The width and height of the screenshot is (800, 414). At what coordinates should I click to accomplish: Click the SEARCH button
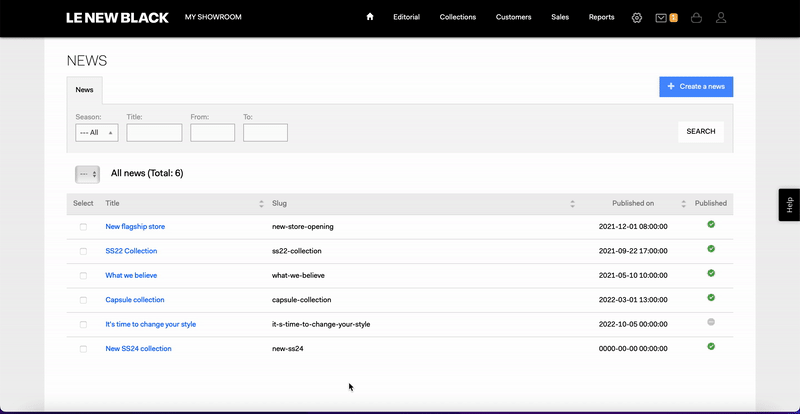701,132
